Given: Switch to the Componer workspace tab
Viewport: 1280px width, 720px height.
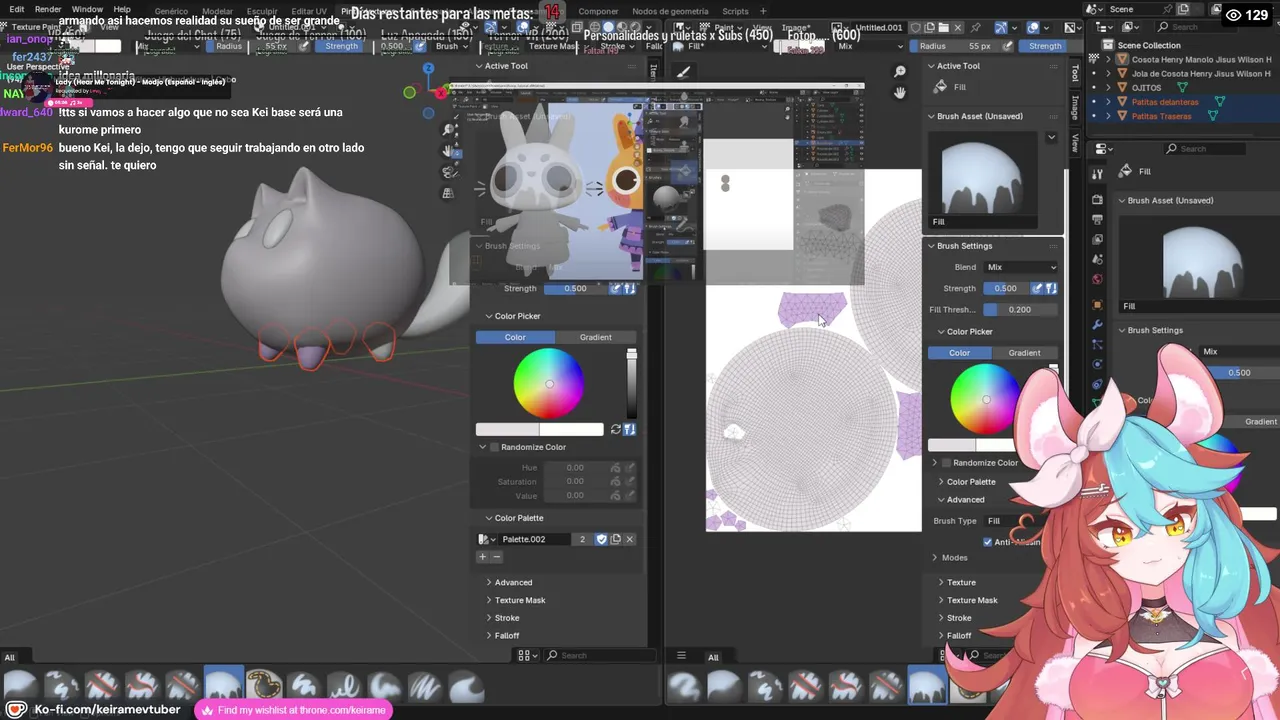Looking at the screenshot, I should pyautogui.click(x=598, y=11).
